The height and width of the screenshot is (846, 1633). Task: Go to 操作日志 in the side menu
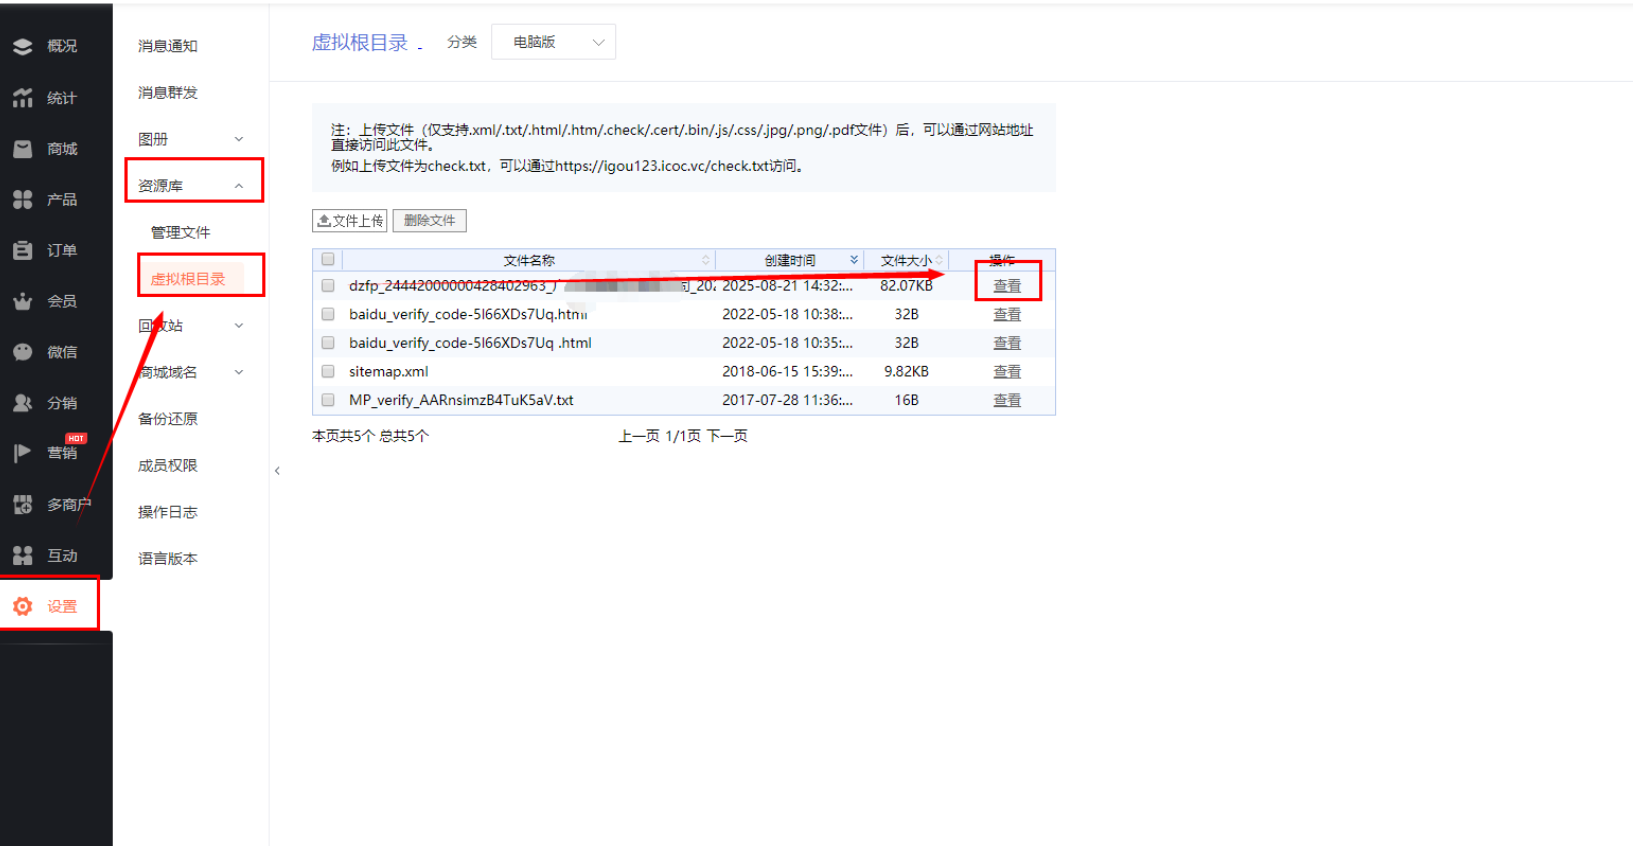168,512
